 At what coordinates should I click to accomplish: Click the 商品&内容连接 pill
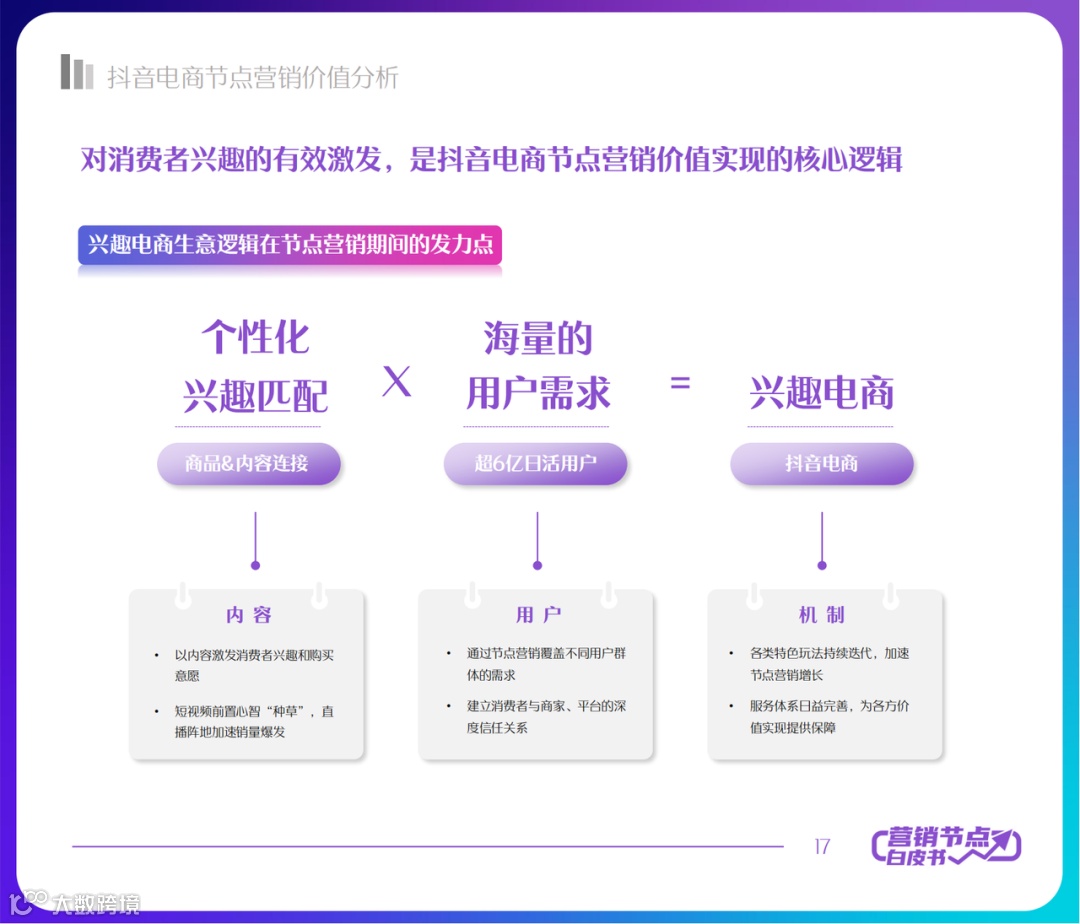[249, 463]
